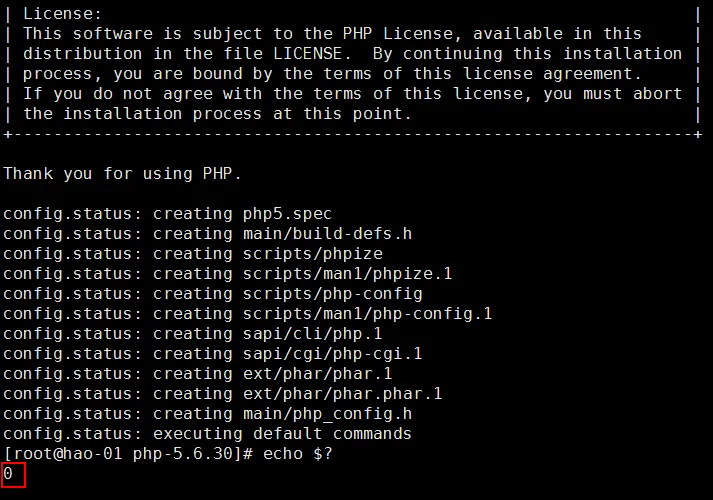Click the red-boxed 0 exit status output

9,473
